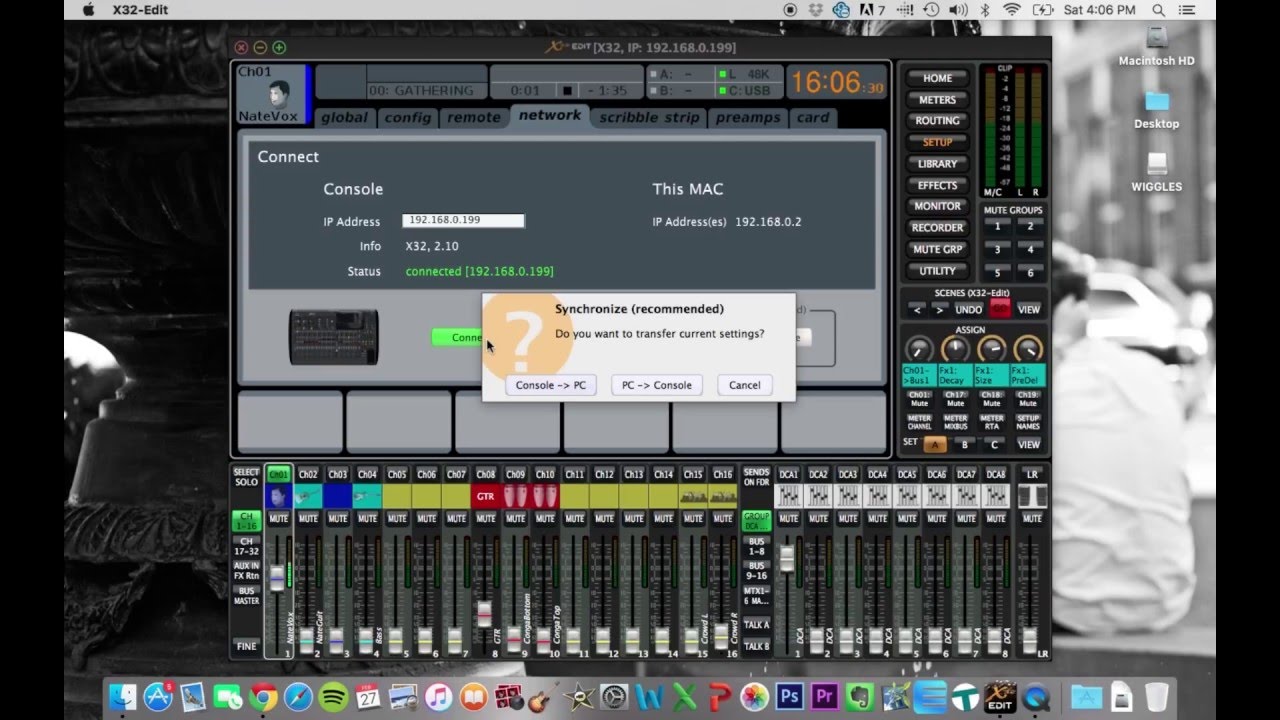
Task: Select the DCA1 fader group icon
Action: click(x=789, y=496)
